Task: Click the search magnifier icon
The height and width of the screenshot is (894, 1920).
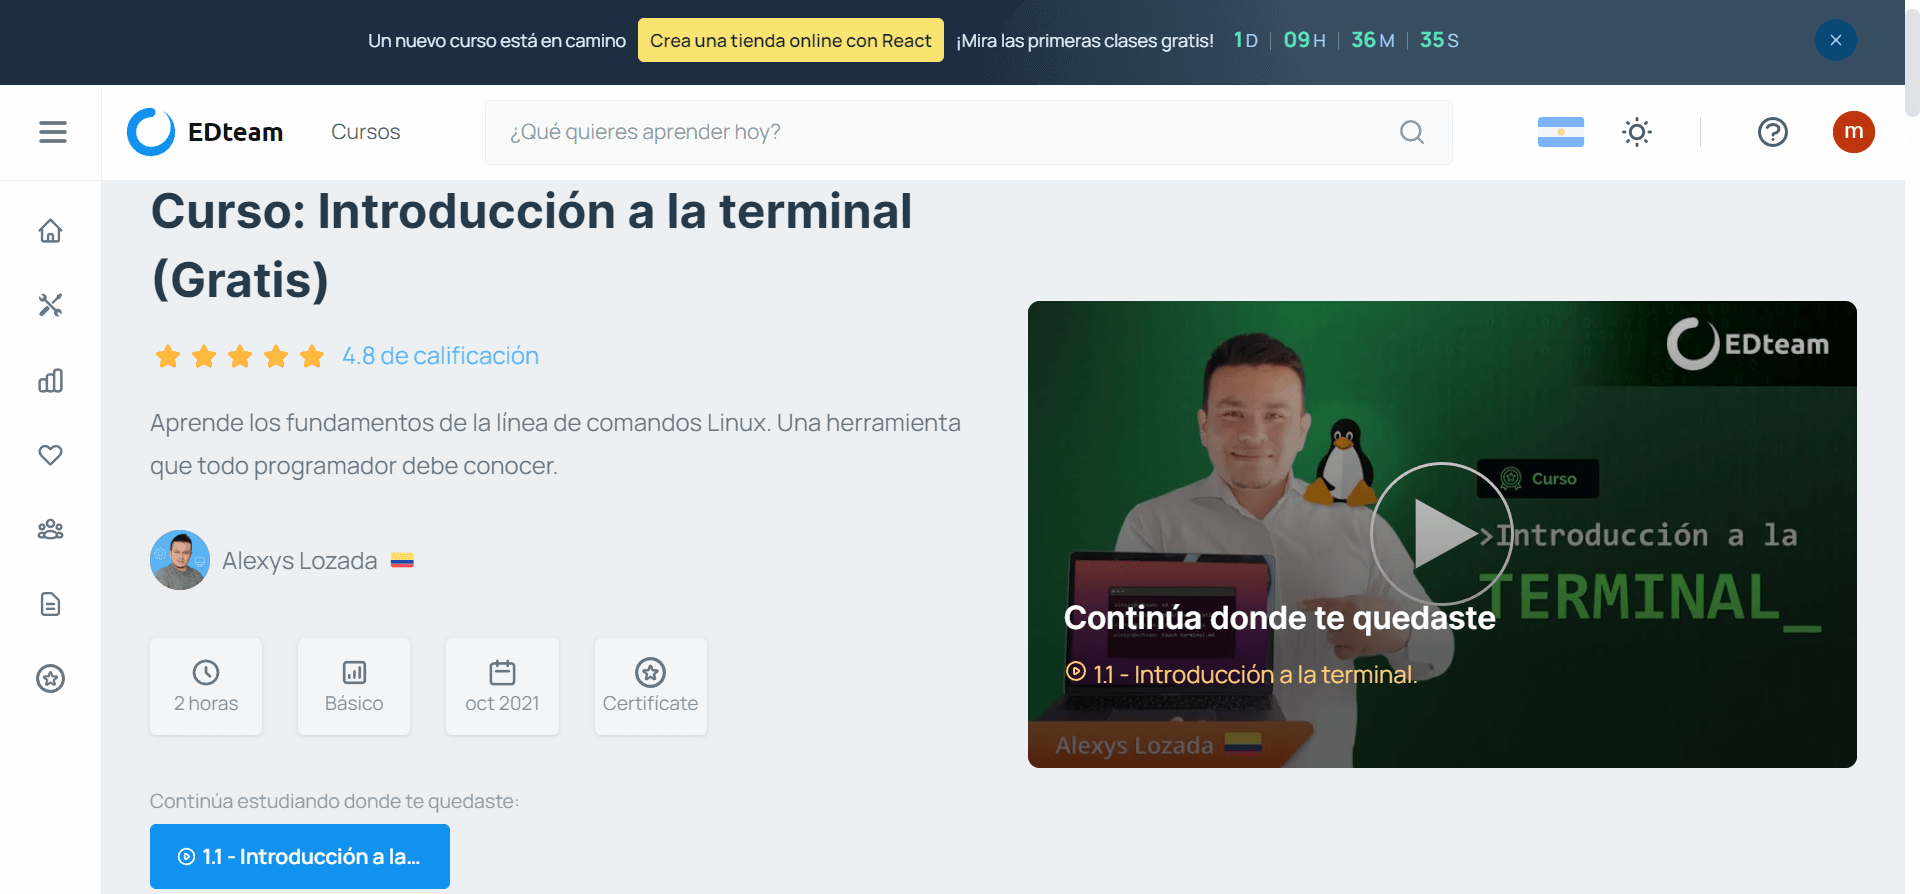Action: (1411, 132)
